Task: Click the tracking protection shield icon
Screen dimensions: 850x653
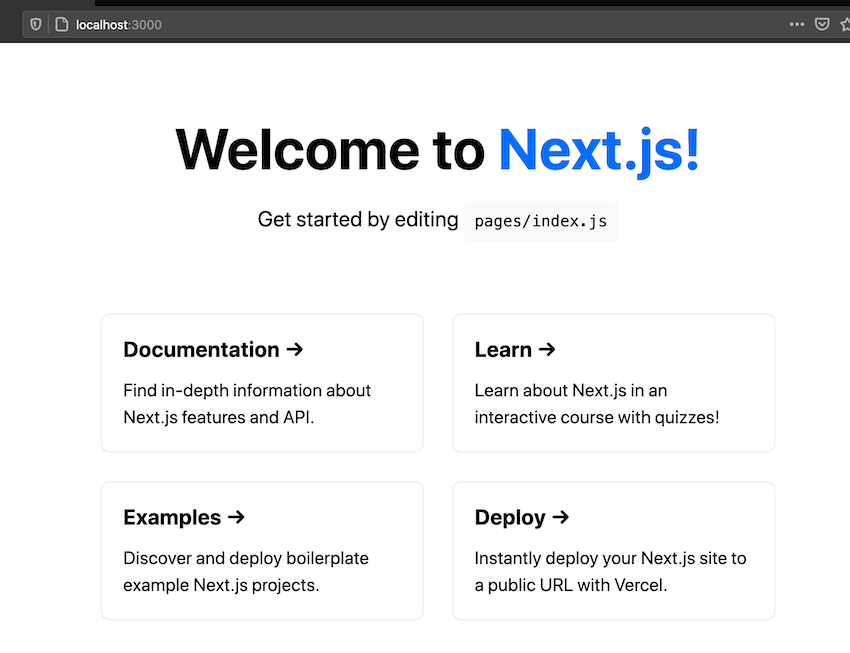Action: pos(36,24)
